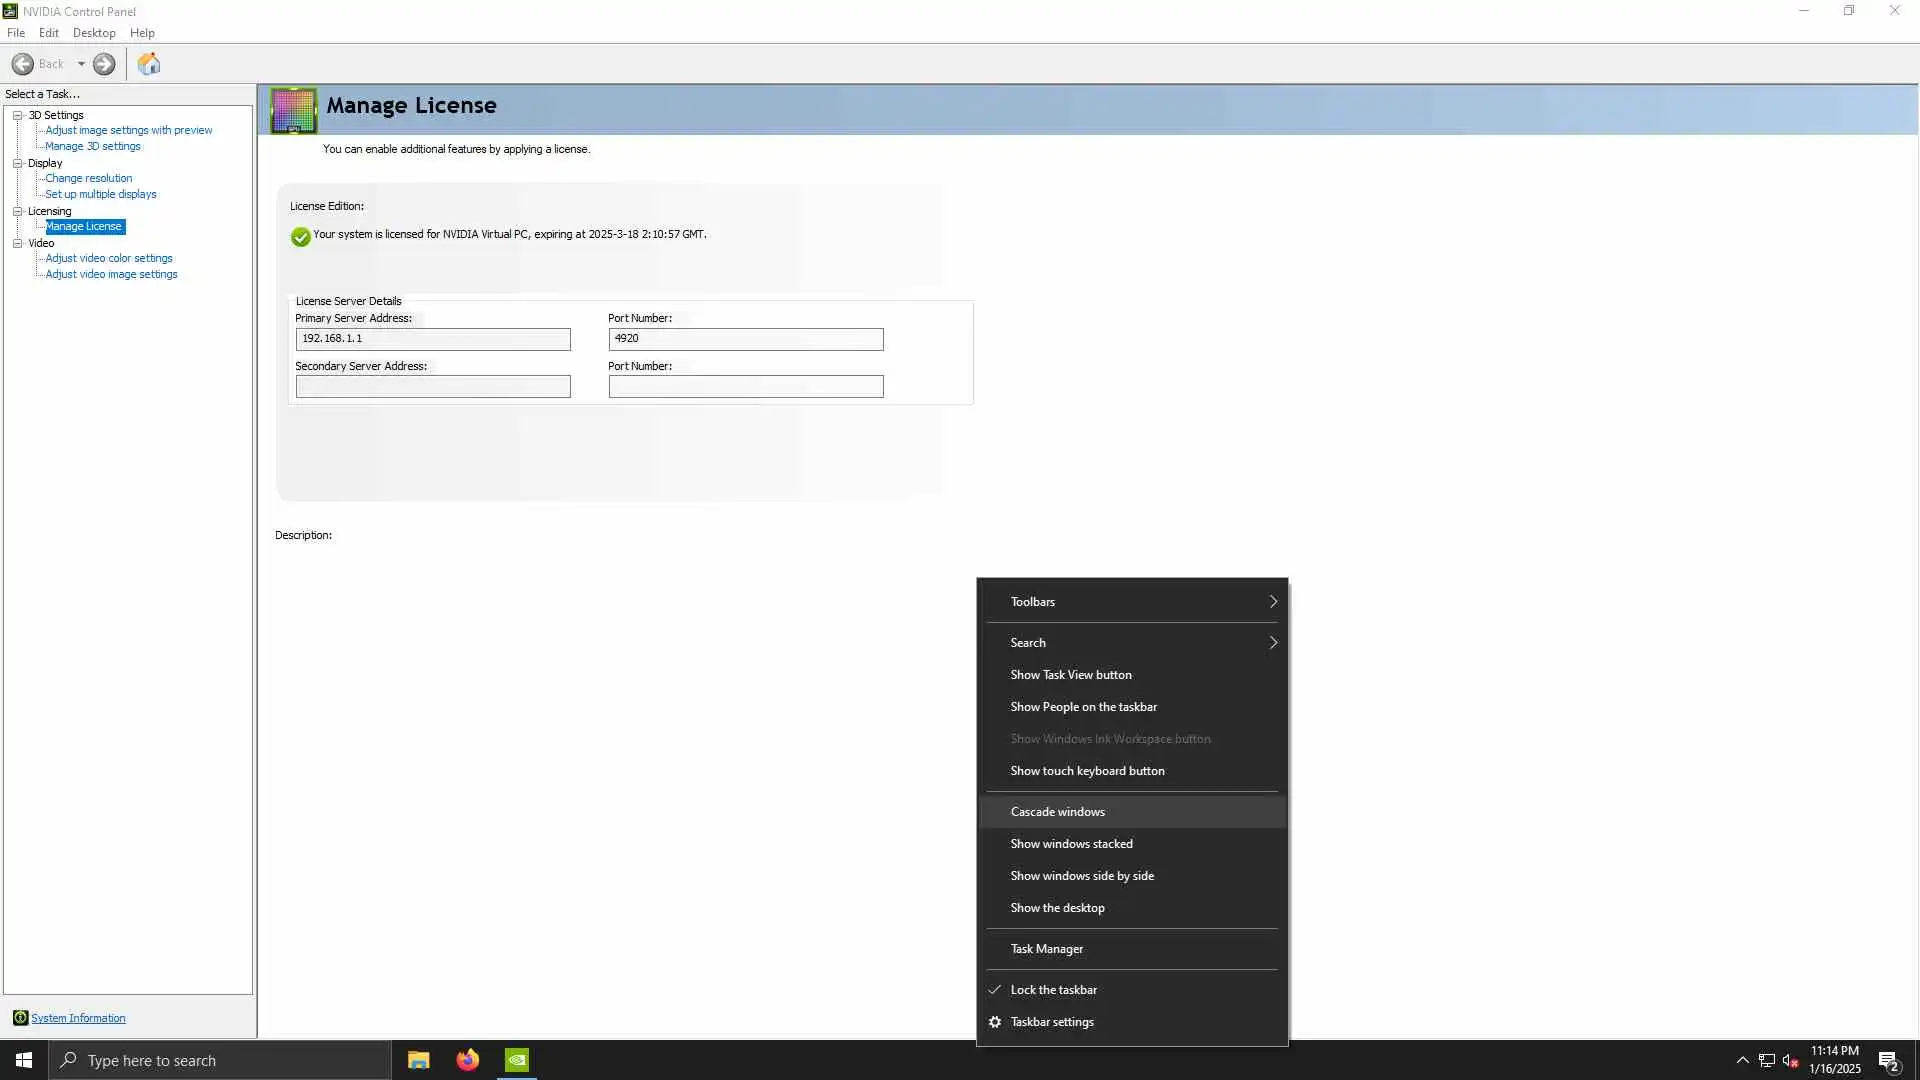The width and height of the screenshot is (1920, 1080).
Task: Launch Firefox from the taskbar
Action: 467,1060
